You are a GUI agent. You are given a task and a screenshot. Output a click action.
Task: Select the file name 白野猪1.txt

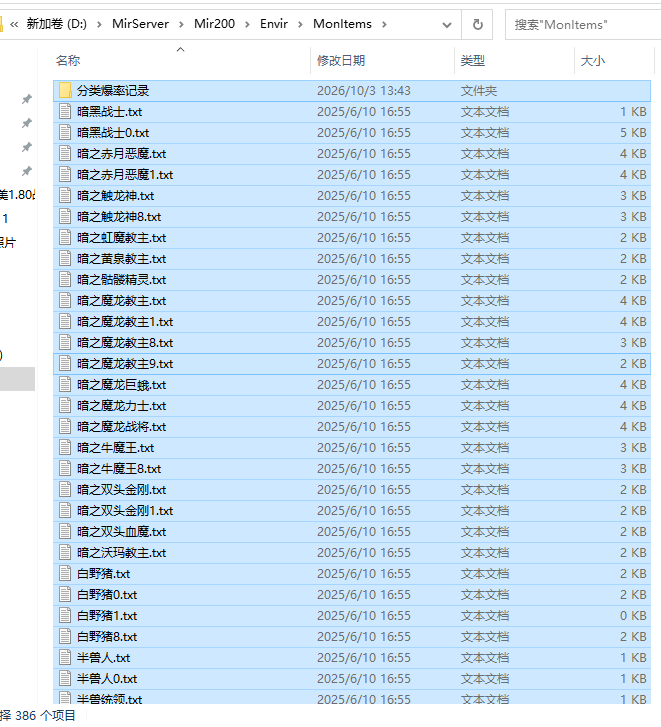[107, 616]
